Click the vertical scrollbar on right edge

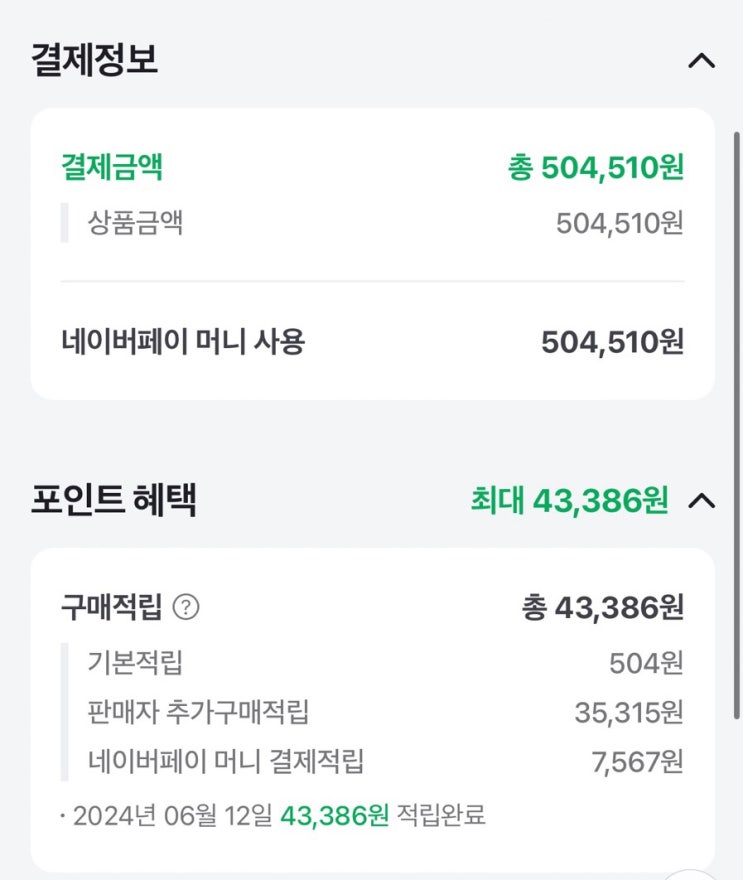[x=737, y=400]
